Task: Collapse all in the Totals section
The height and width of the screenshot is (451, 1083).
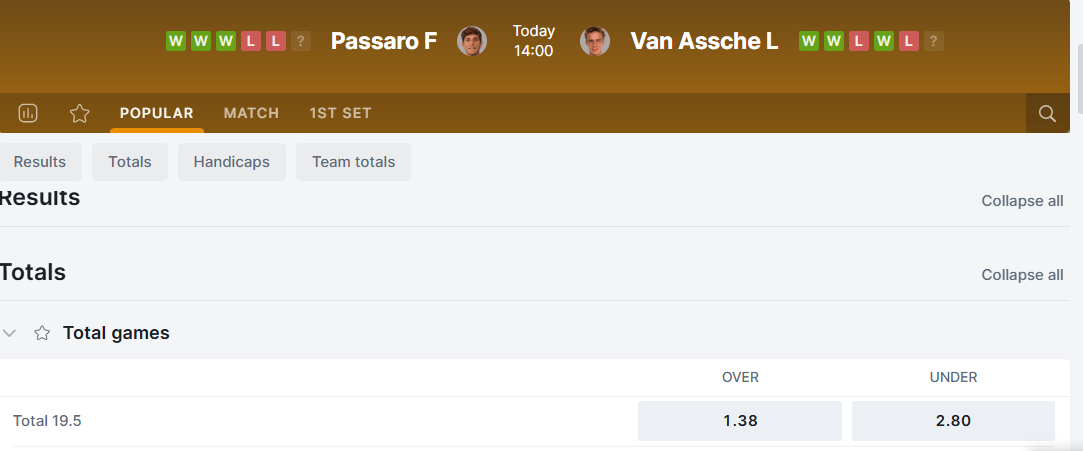Action: point(1022,274)
